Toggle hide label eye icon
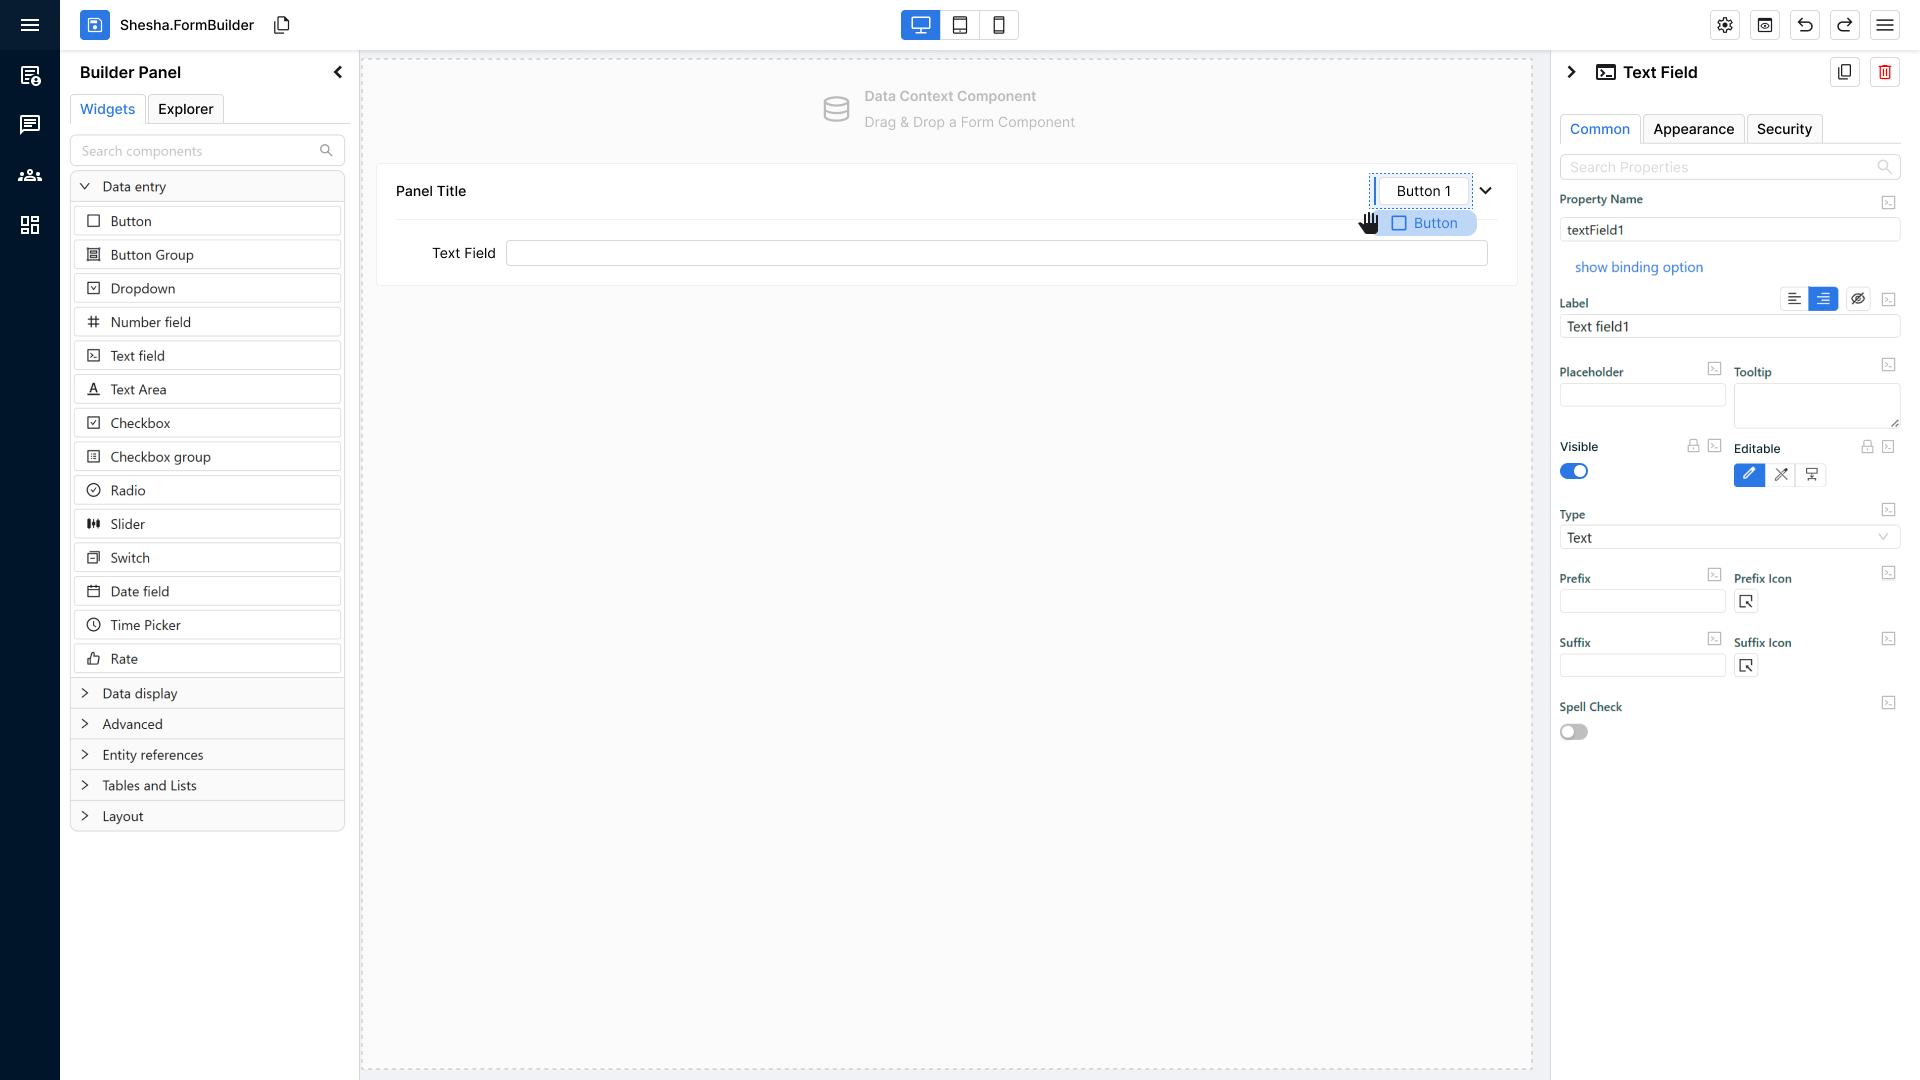Image resolution: width=1920 pixels, height=1080 pixels. (1858, 299)
